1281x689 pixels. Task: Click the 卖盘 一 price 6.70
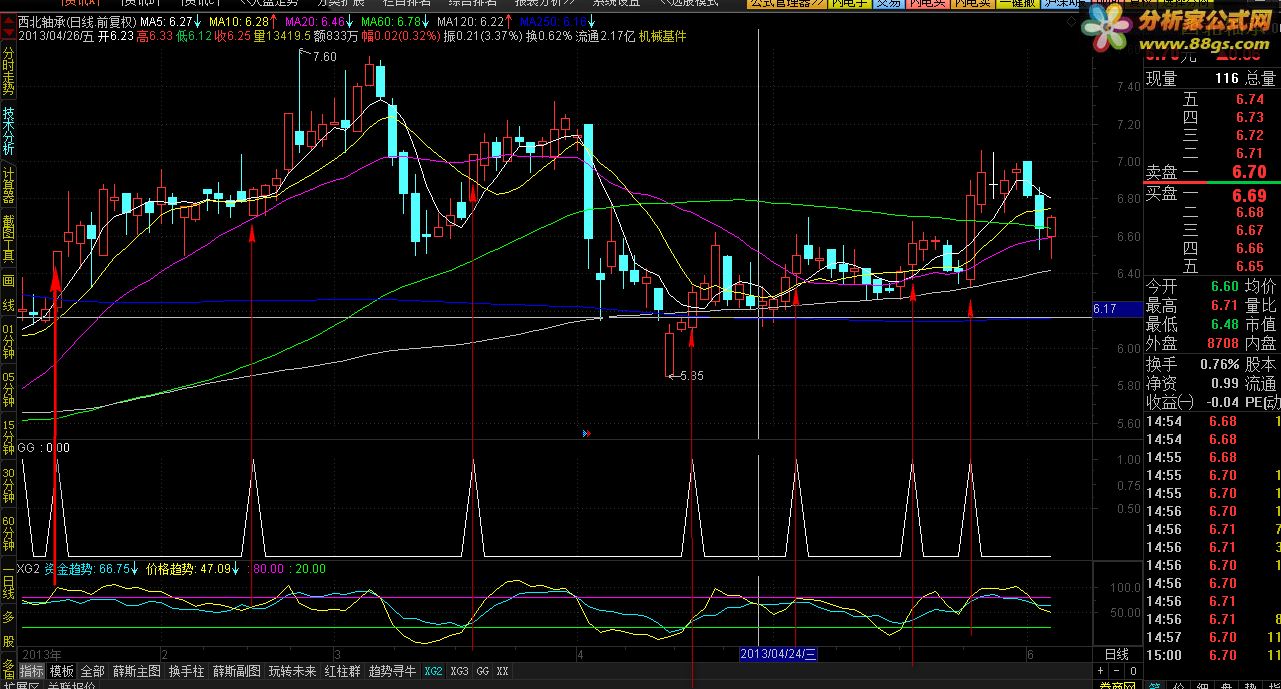[1250, 172]
